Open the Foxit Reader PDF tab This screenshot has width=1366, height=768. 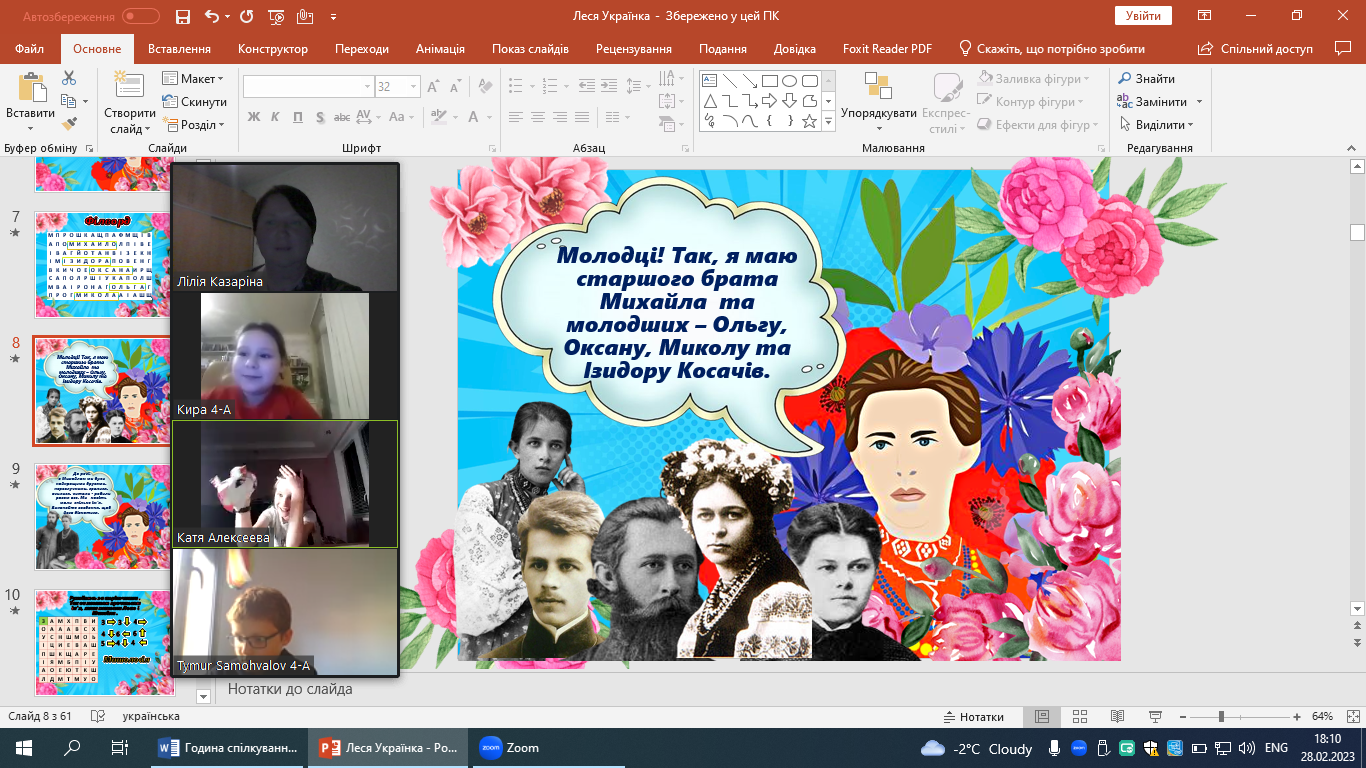click(x=885, y=48)
